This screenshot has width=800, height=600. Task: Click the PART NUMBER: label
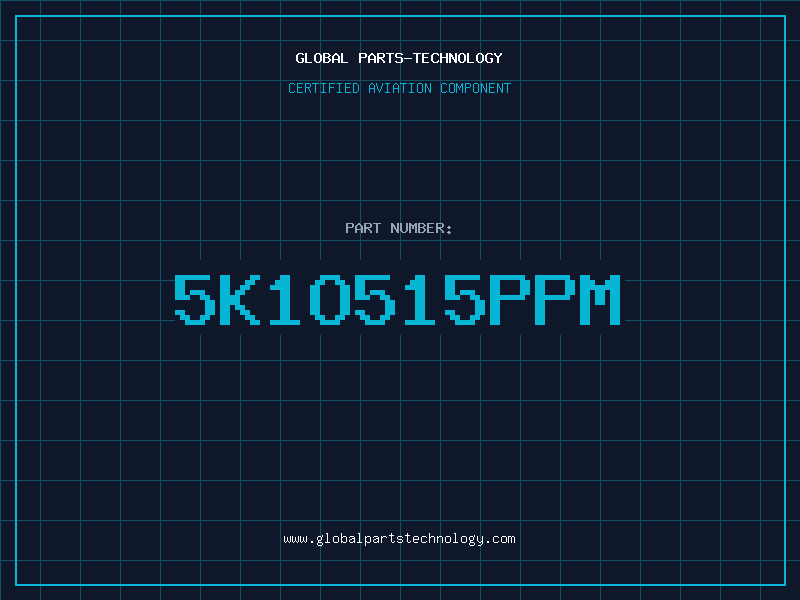[x=398, y=228]
